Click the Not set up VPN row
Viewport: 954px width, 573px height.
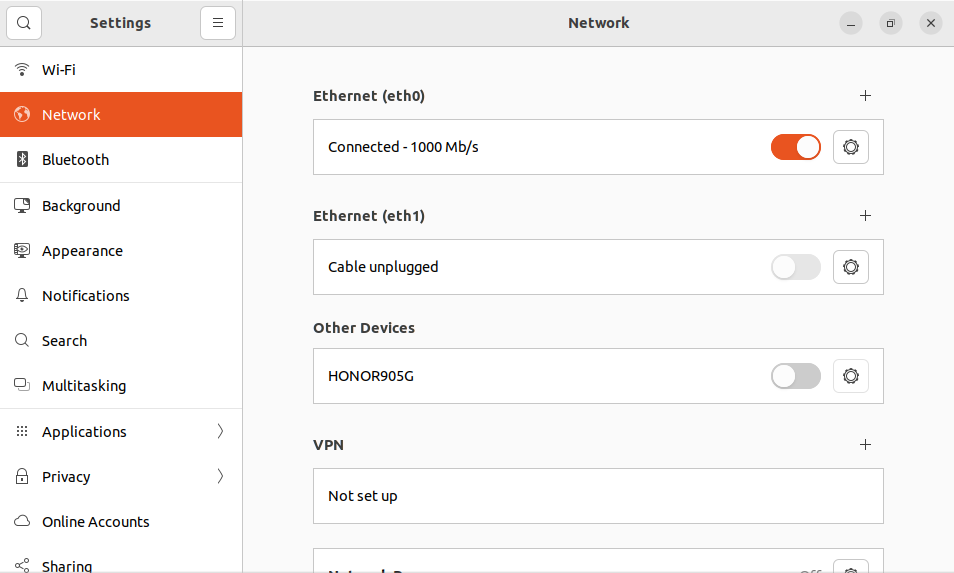click(x=598, y=496)
